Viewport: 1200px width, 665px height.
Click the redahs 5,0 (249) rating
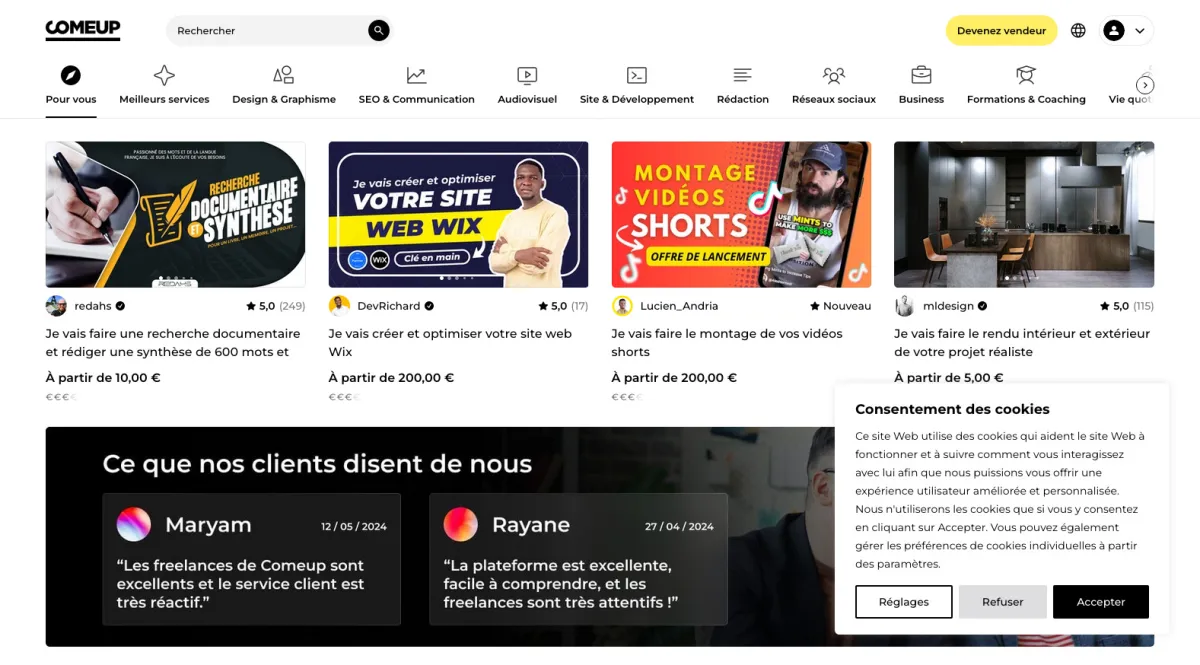(x=276, y=306)
